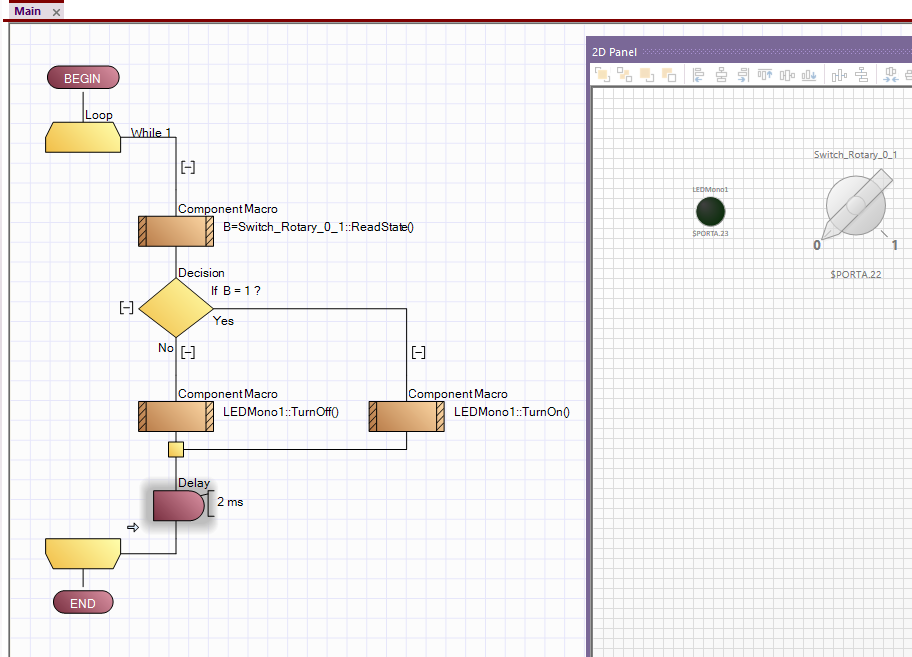Click rotary switch position 1 marker
912x657 pixels.
pyautogui.click(x=895, y=245)
